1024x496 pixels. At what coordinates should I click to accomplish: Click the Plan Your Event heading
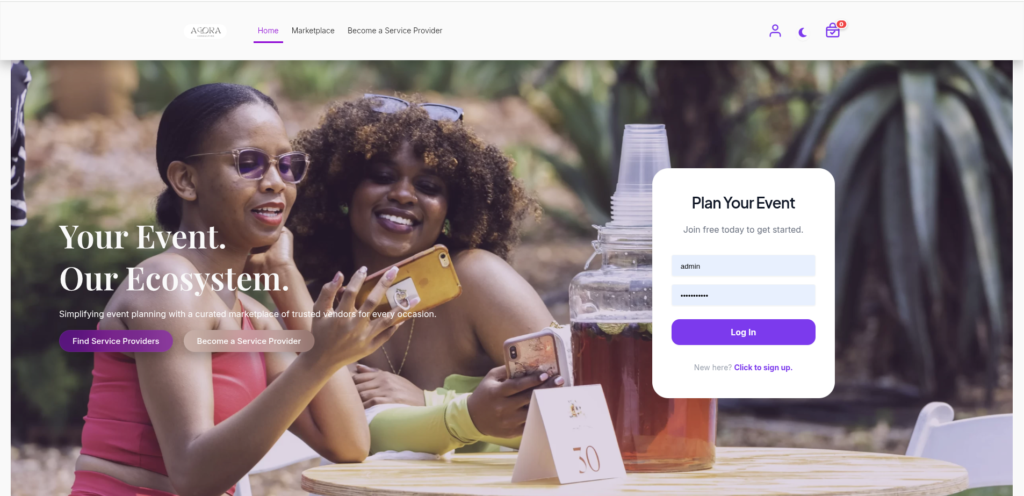point(743,203)
